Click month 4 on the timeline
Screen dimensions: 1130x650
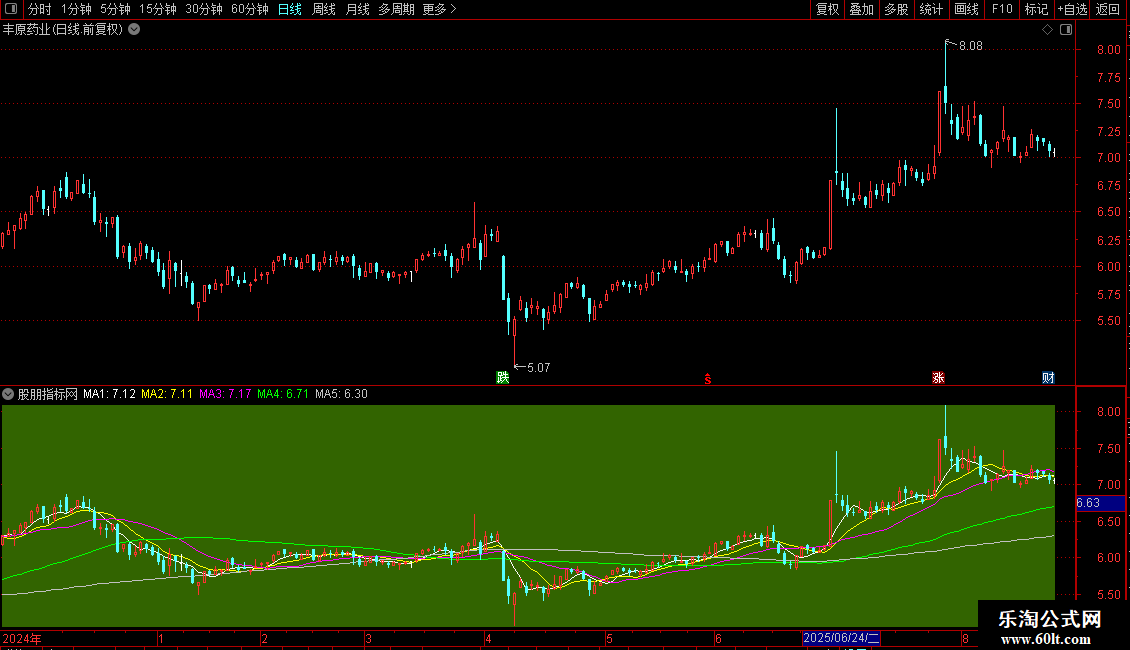(489, 638)
